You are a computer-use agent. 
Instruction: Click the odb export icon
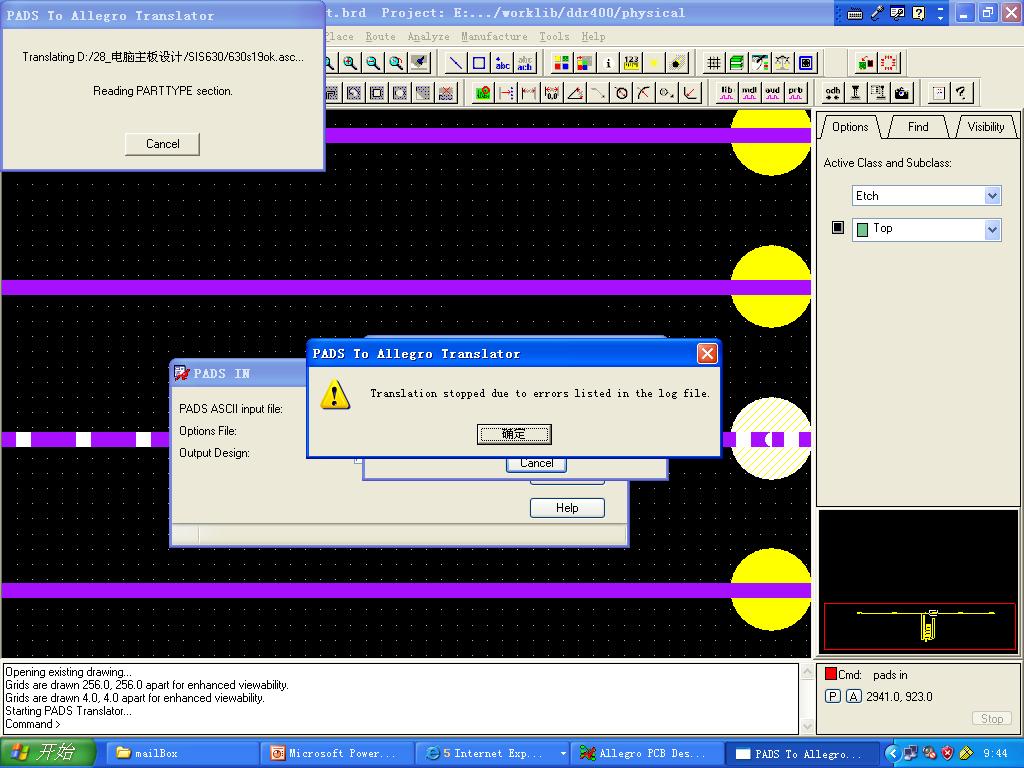click(x=833, y=93)
